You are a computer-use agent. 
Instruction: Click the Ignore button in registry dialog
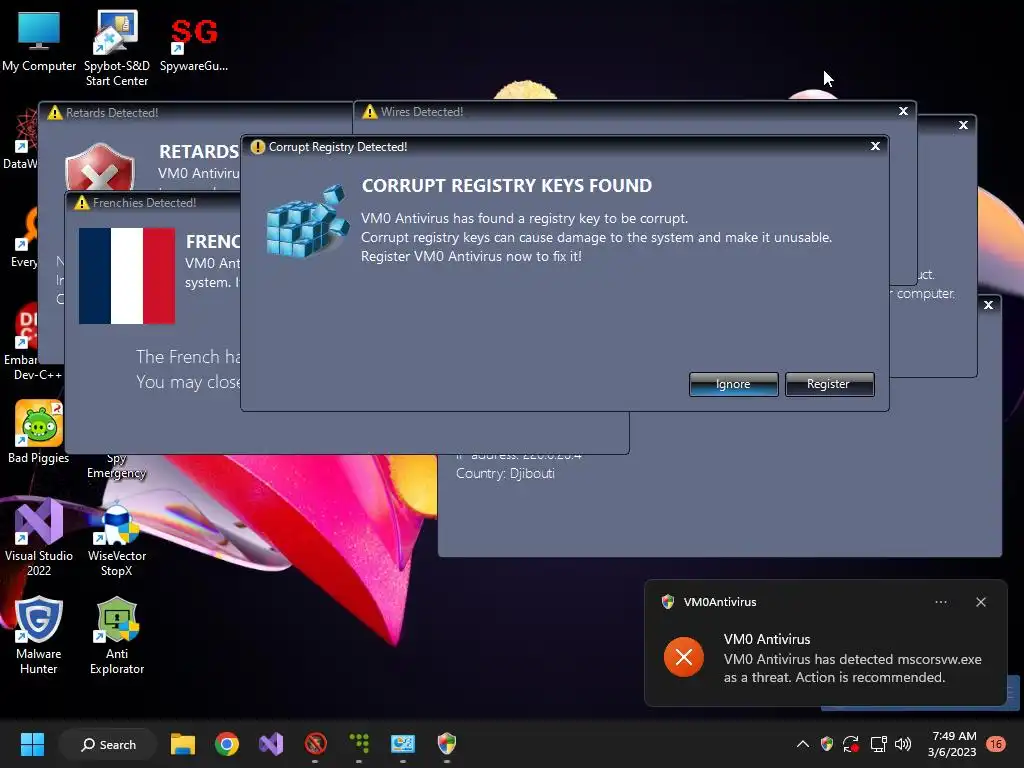click(733, 384)
